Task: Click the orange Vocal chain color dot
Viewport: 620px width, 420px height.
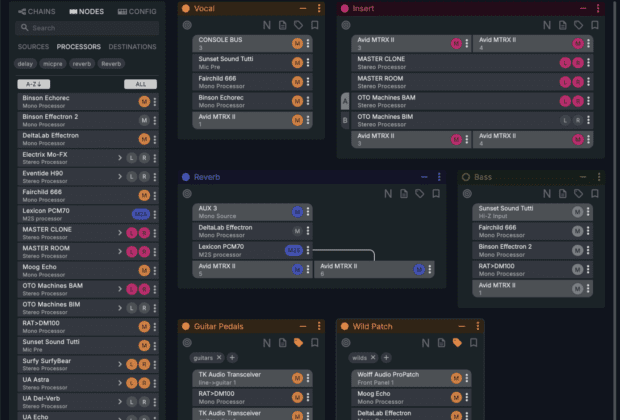Action: (186, 8)
